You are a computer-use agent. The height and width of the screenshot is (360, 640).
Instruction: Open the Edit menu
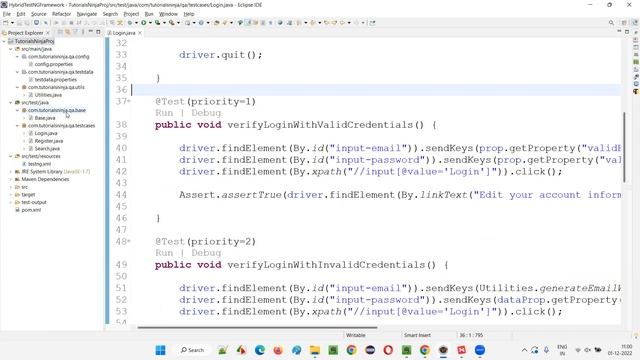21,14
